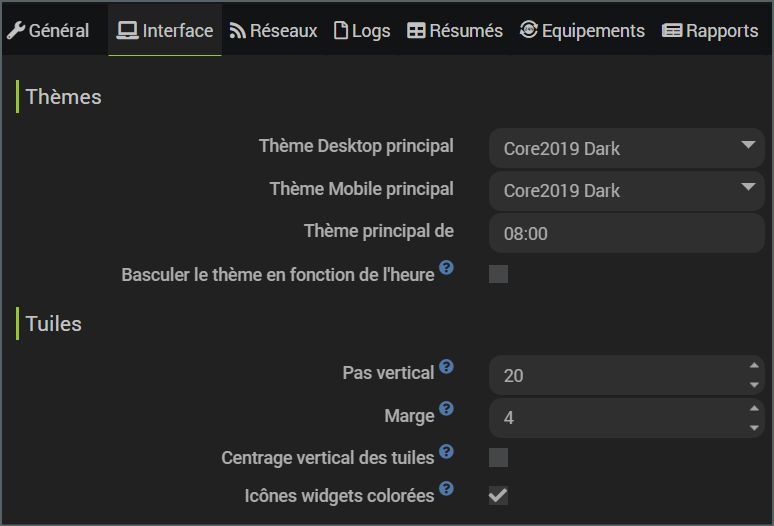This screenshot has height=526, width=774.
Task: Switch to the Résumés tab
Action: (x=455, y=31)
